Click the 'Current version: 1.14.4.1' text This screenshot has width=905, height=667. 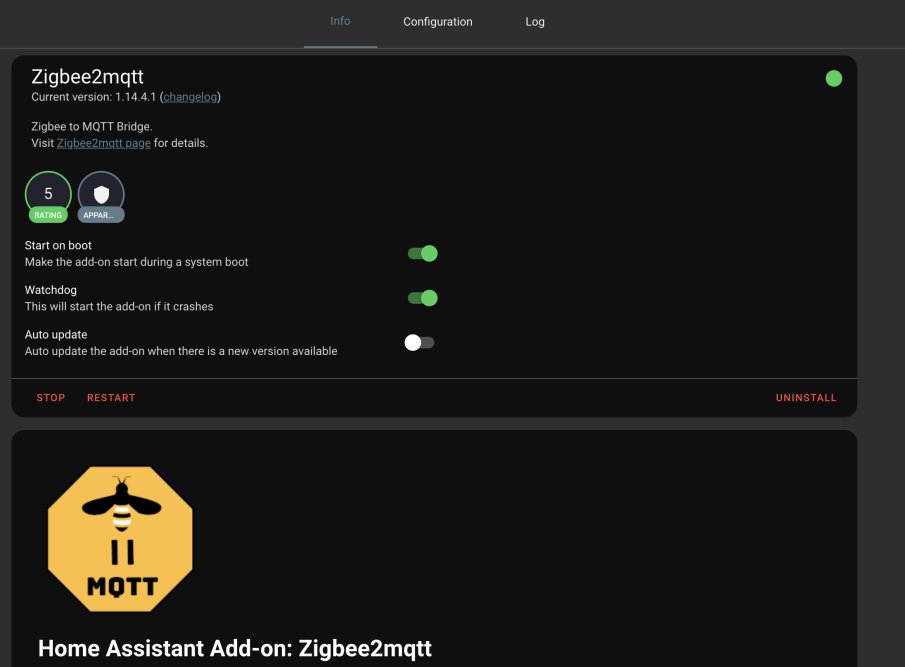[94, 97]
